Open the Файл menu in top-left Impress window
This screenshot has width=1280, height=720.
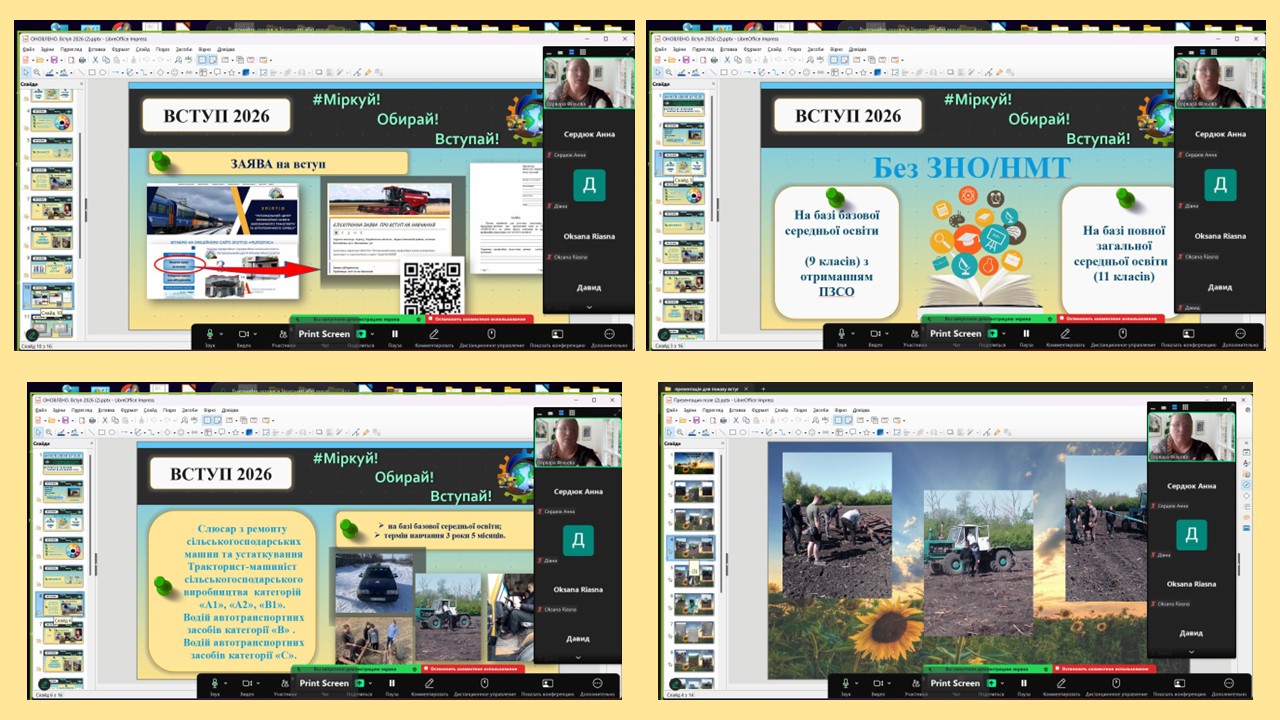[x=29, y=49]
